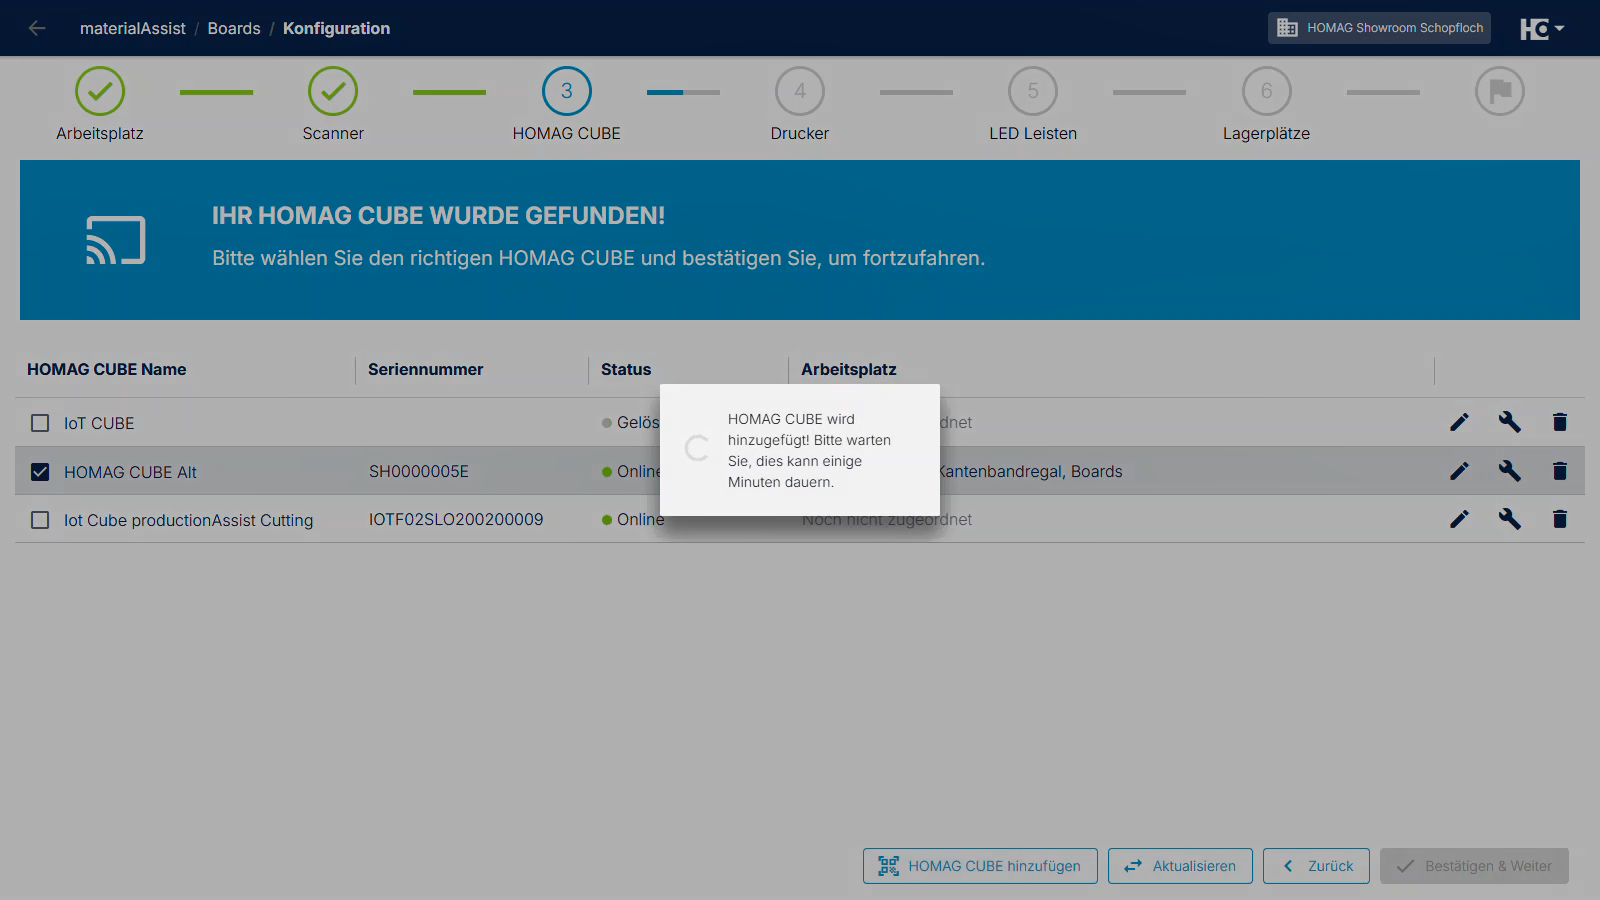Image resolution: width=1600 pixels, height=900 pixels.
Task: Go to step 3 HOMAG CUBE
Action: [567, 91]
